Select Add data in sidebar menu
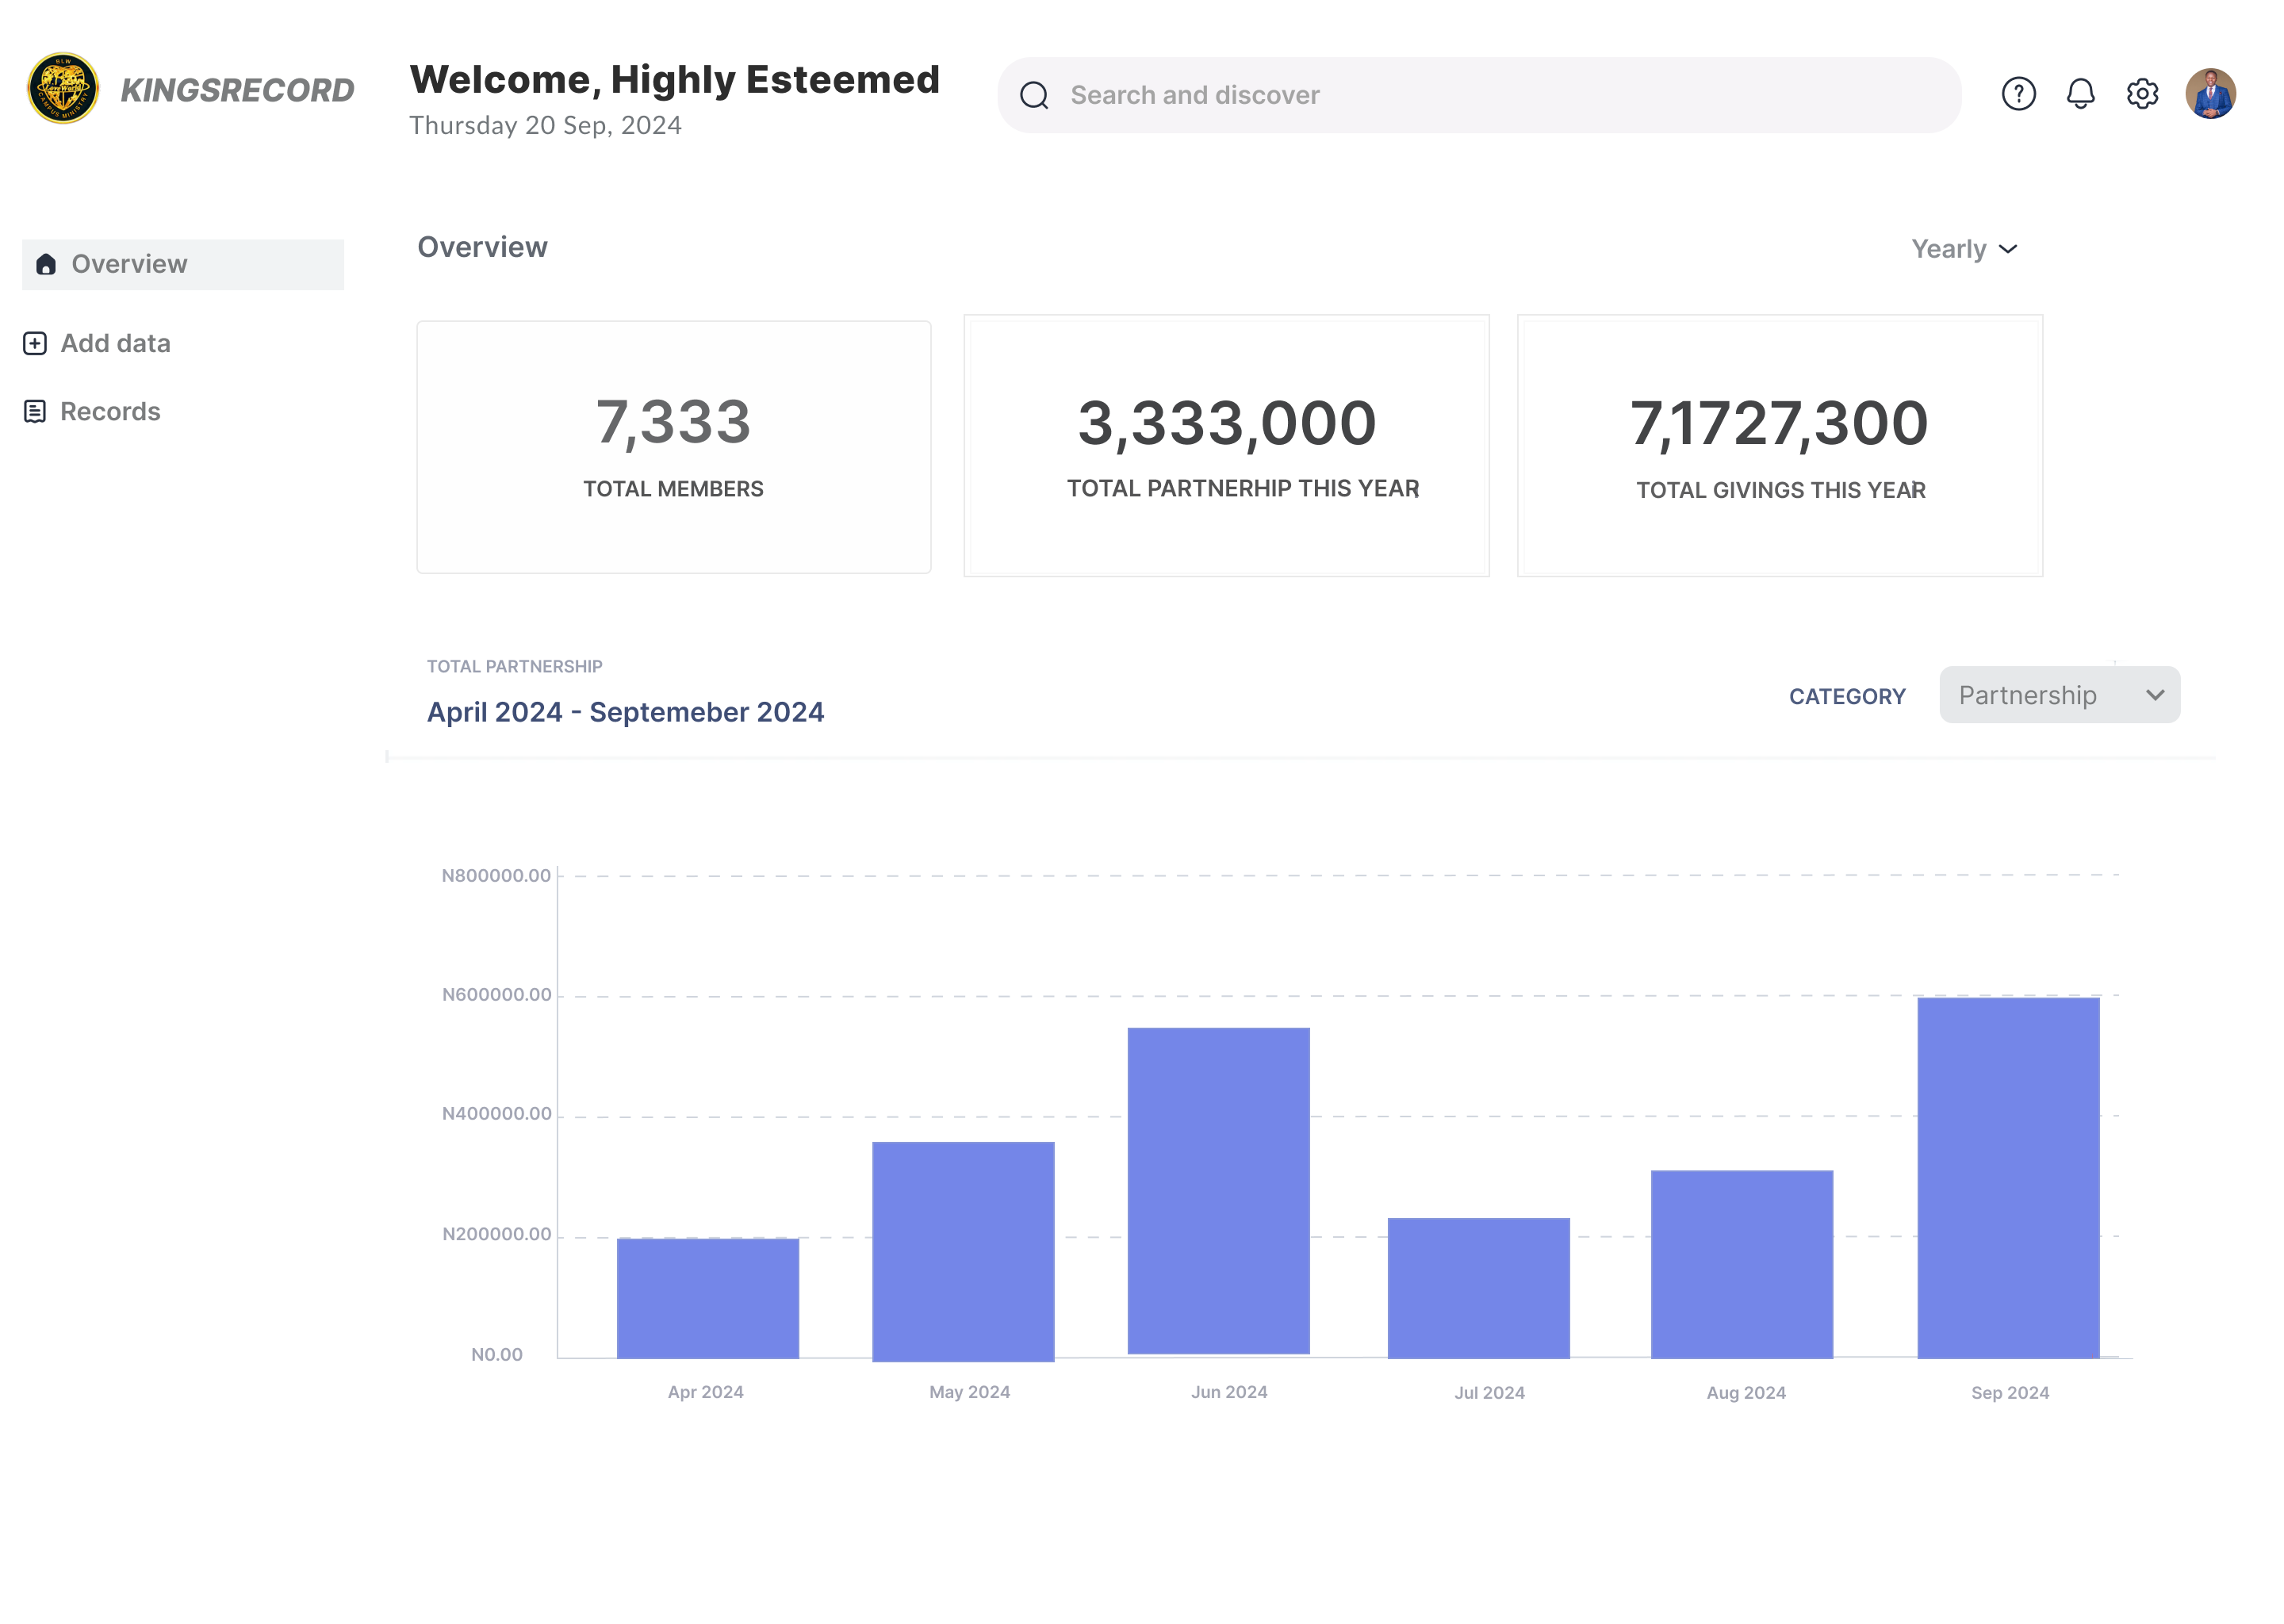 coord(115,344)
